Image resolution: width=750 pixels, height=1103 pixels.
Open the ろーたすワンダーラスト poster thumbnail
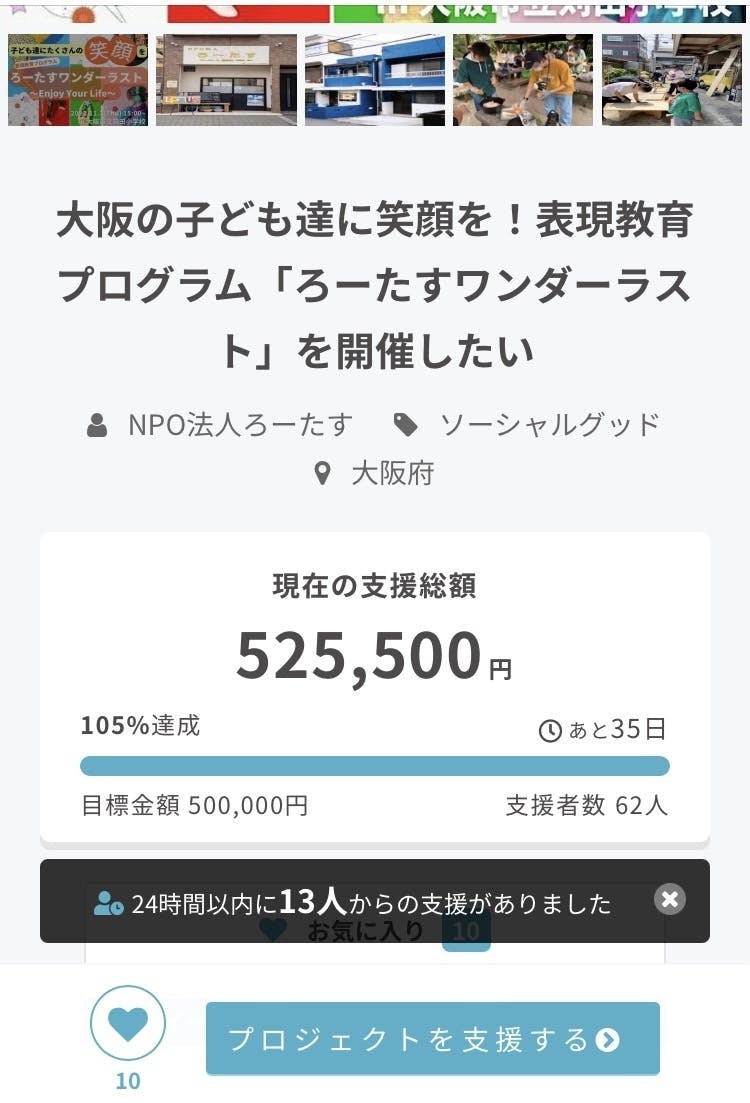(x=78, y=80)
